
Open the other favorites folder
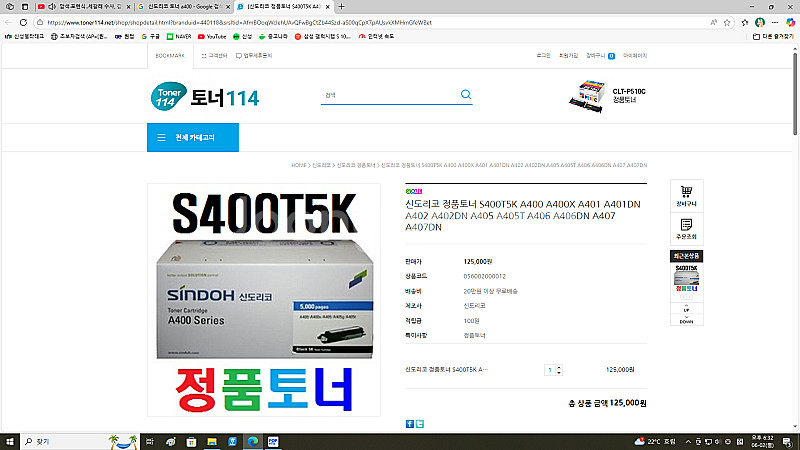pyautogui.click(x=773, y=36)
